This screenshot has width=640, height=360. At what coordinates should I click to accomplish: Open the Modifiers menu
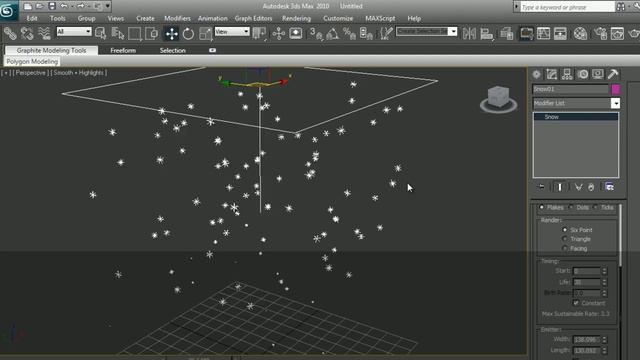coord(177,18)
